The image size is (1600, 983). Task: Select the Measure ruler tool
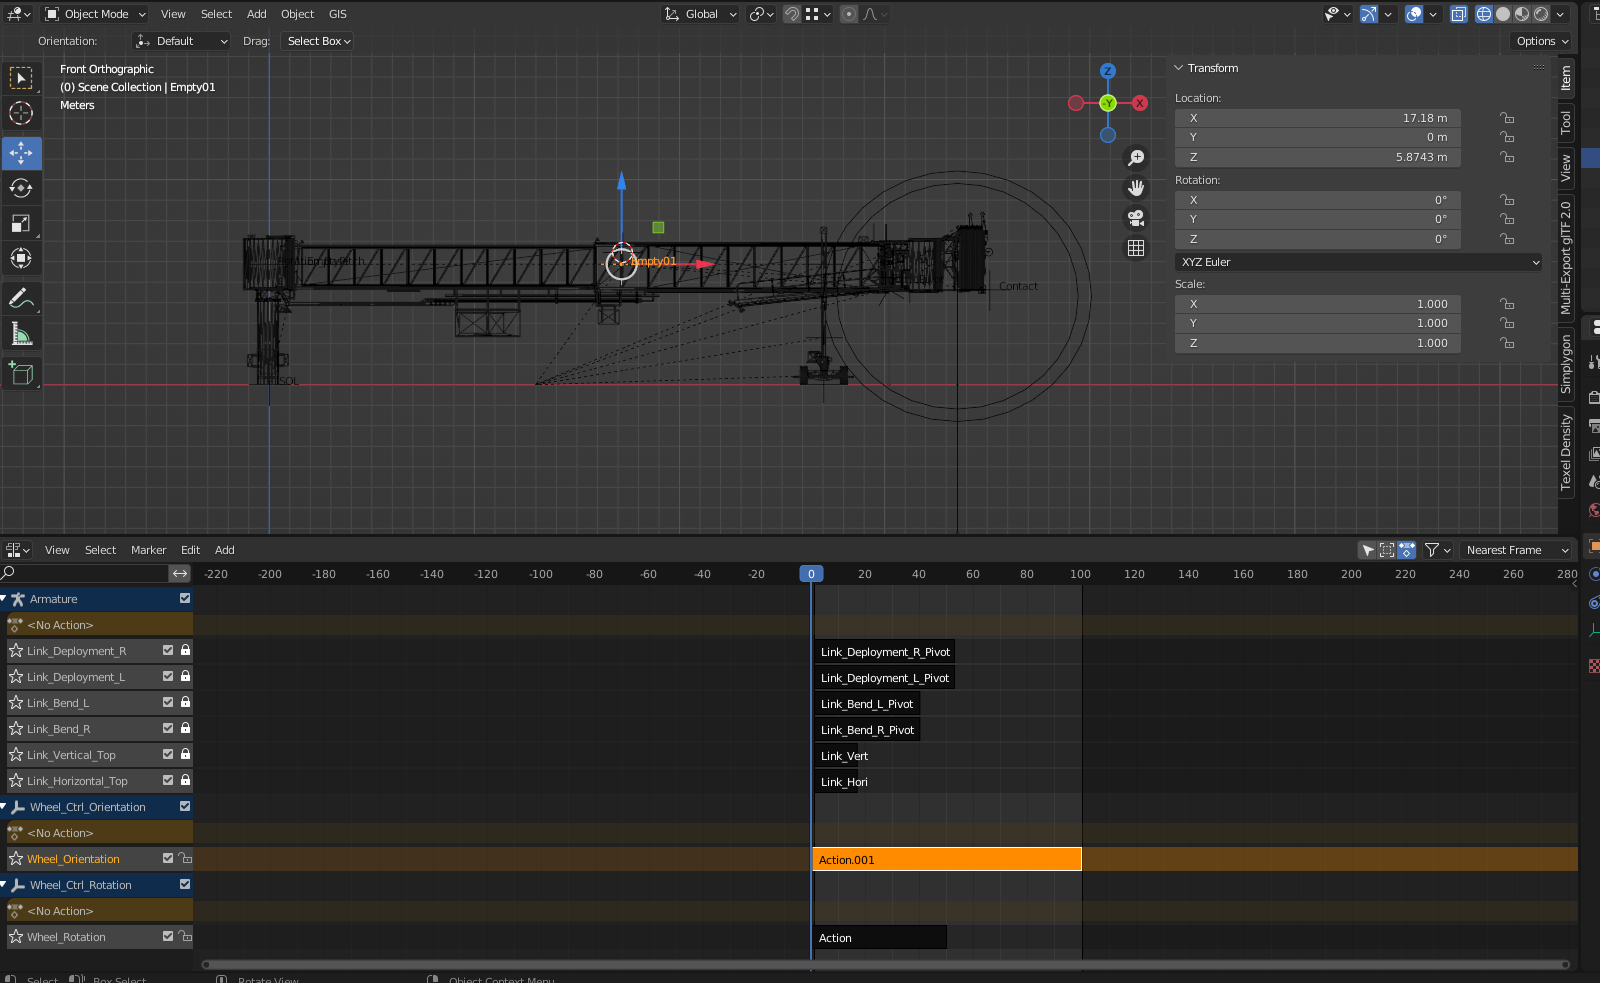coord(21,334)
